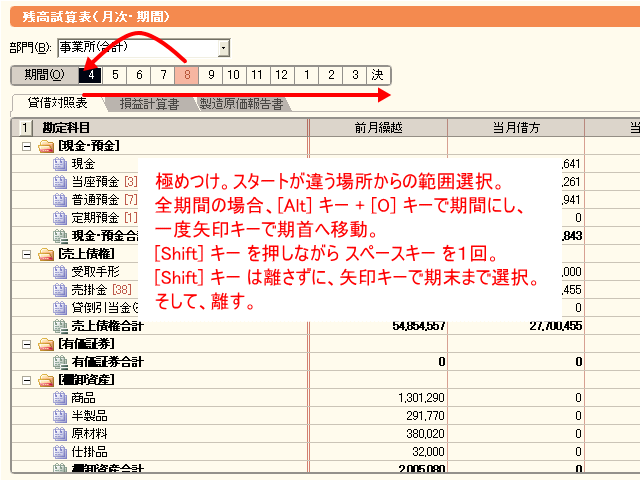
Task: Click the 前月繰越 column header
Action: 378,127
